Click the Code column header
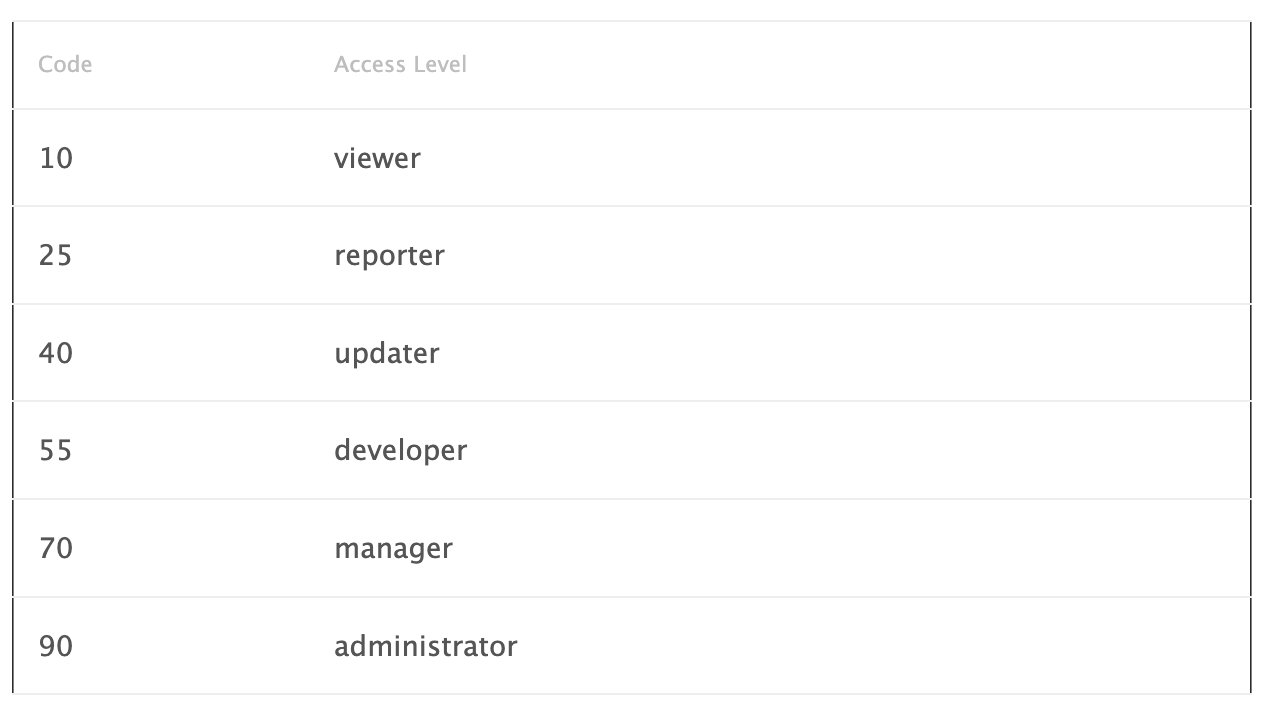Image resolution: width=1268 pixels, height=714 pixels. 65,65
